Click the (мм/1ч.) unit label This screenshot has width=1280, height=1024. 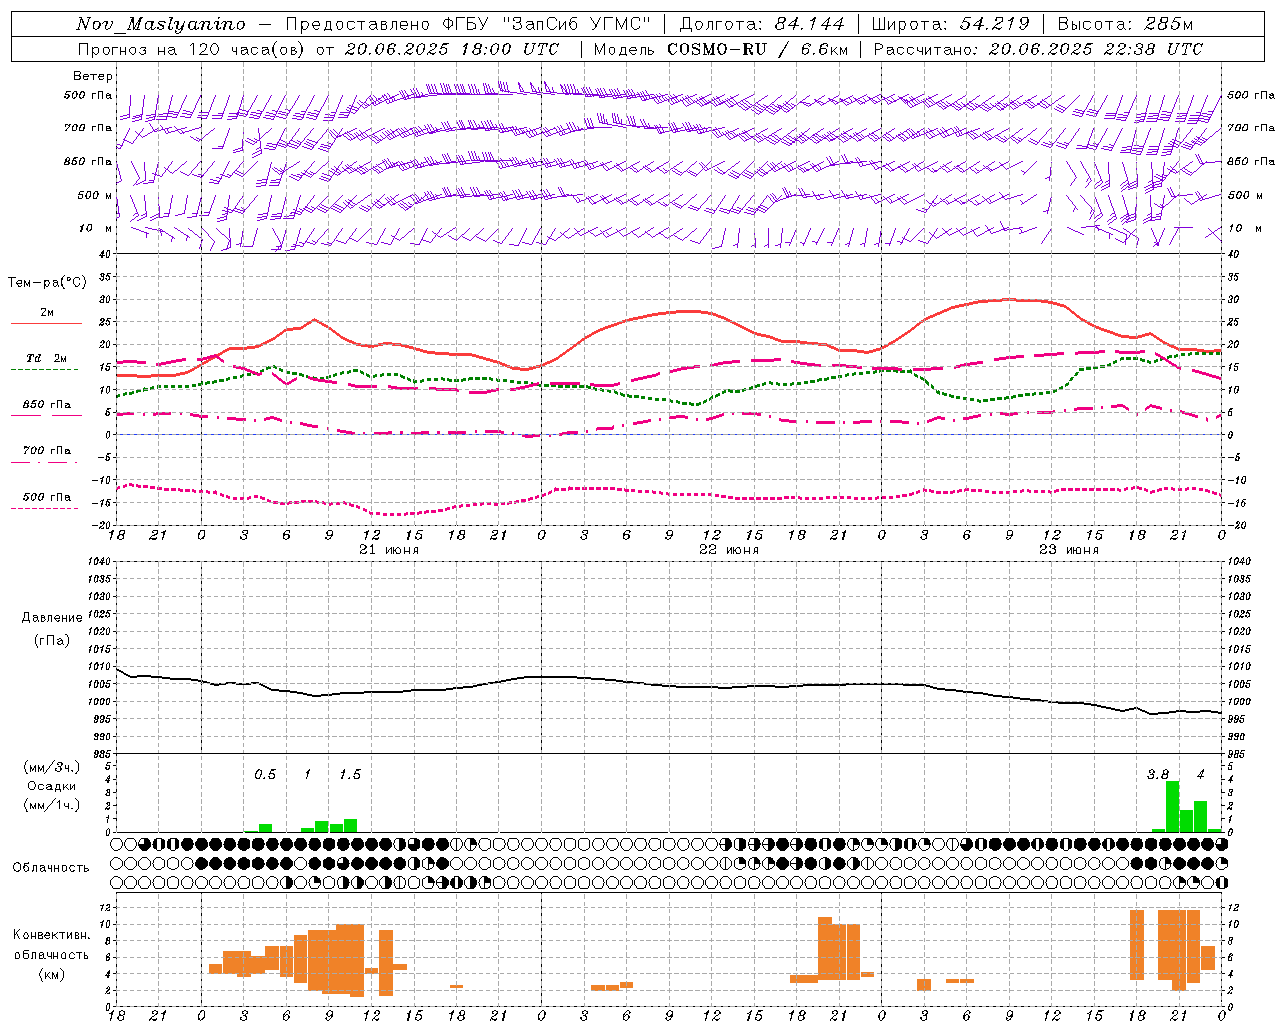tap(52, 805)
